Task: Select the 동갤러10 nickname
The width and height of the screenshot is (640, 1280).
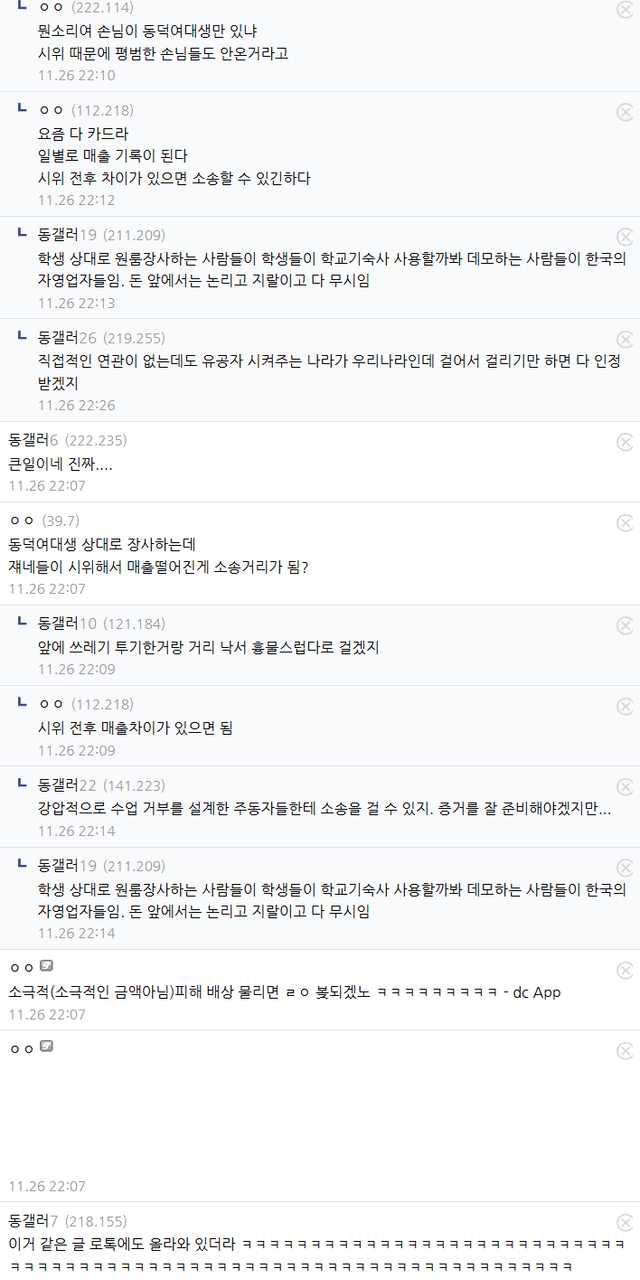Action: click(67, 624)
